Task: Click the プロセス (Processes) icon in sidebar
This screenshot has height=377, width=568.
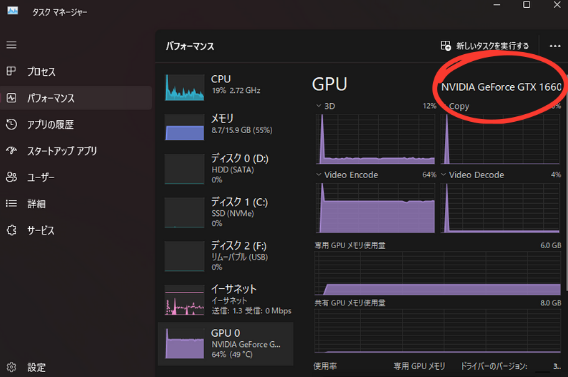Action: pos(11,71)
